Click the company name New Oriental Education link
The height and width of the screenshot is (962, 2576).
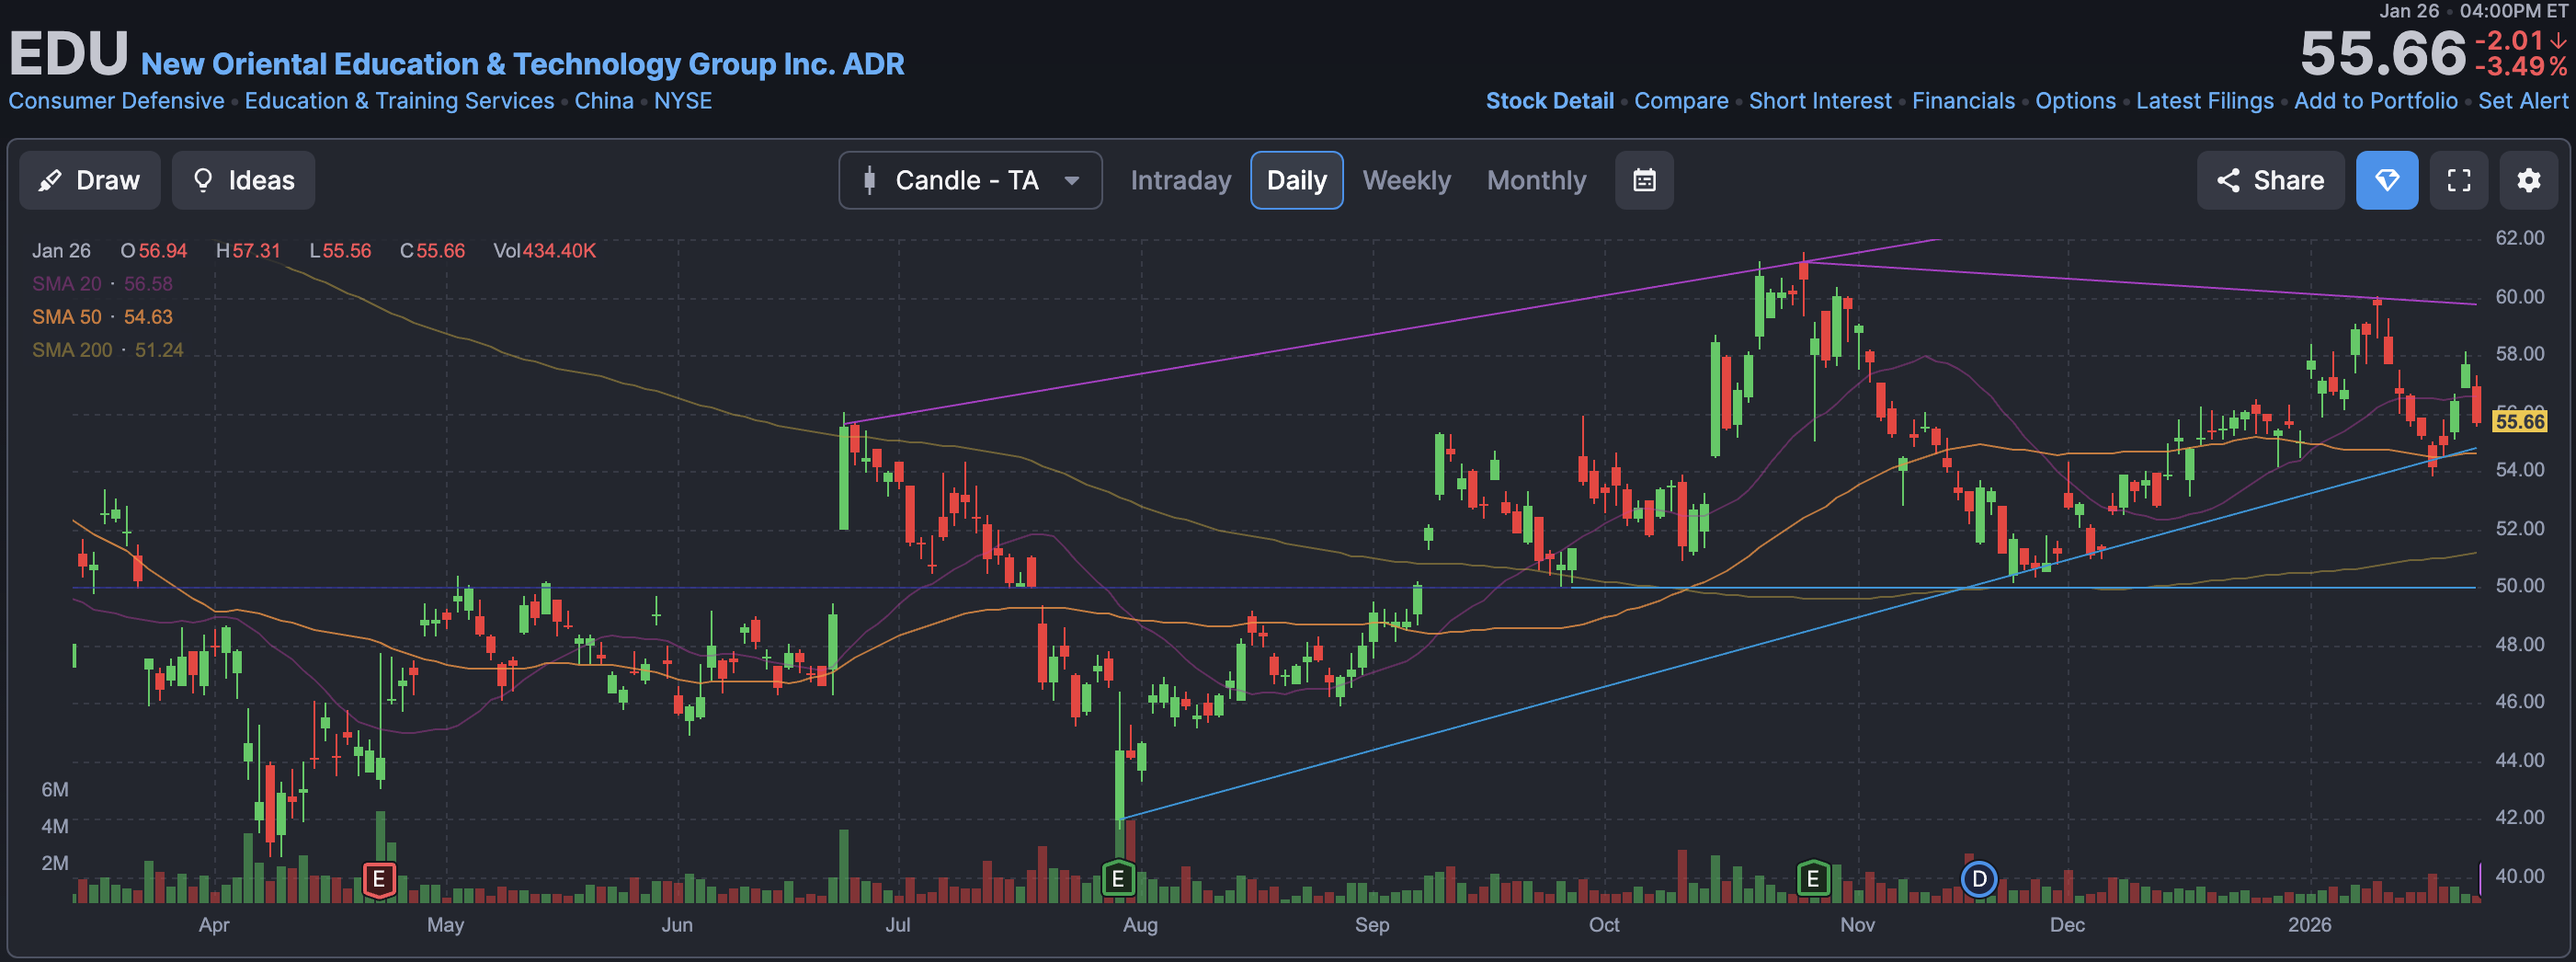522,64
